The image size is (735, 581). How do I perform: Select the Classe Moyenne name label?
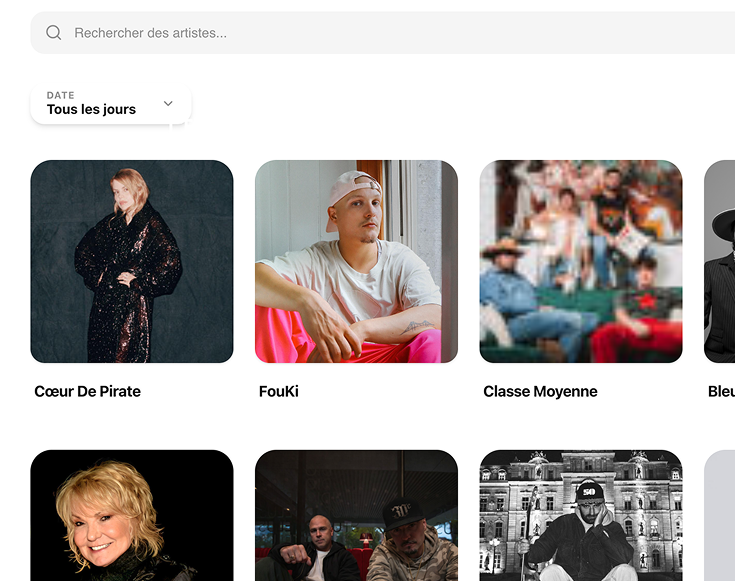tap(540, 391)
